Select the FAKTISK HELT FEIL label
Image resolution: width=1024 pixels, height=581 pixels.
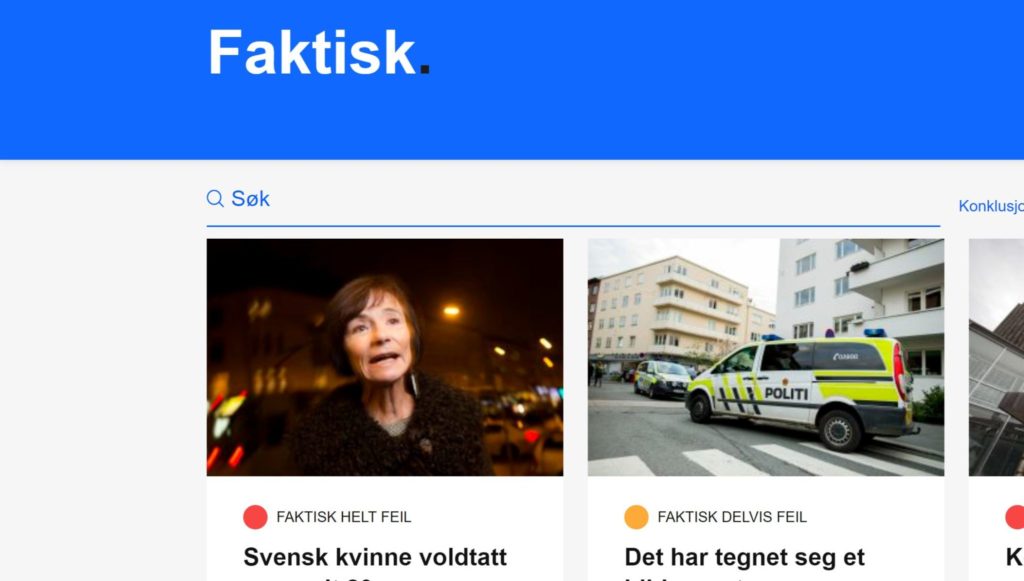[x=344, y=517]
